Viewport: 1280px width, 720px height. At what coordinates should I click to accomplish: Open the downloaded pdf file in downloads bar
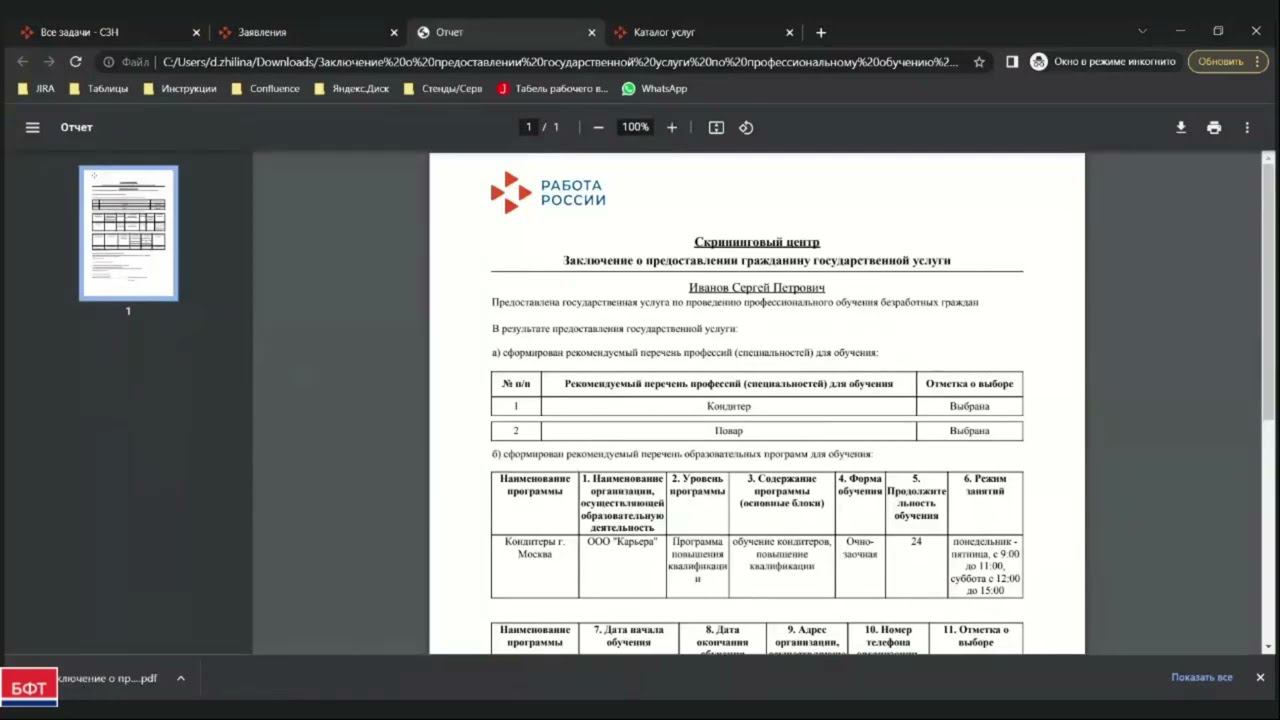[108, 678]
